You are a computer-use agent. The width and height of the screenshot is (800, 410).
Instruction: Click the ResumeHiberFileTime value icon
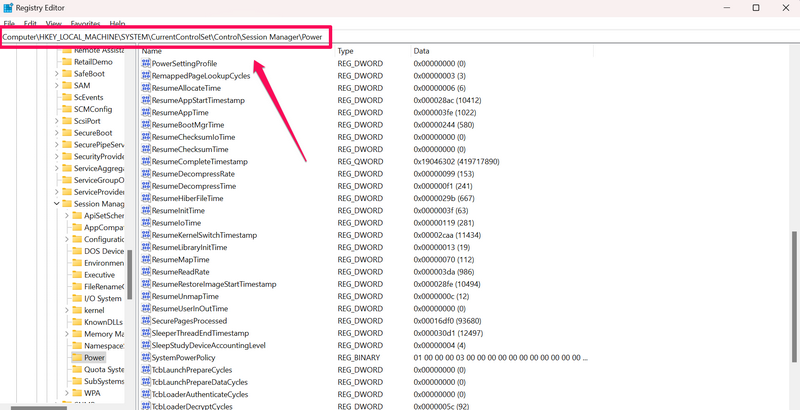pyautogui.click(x=146, y=198)
